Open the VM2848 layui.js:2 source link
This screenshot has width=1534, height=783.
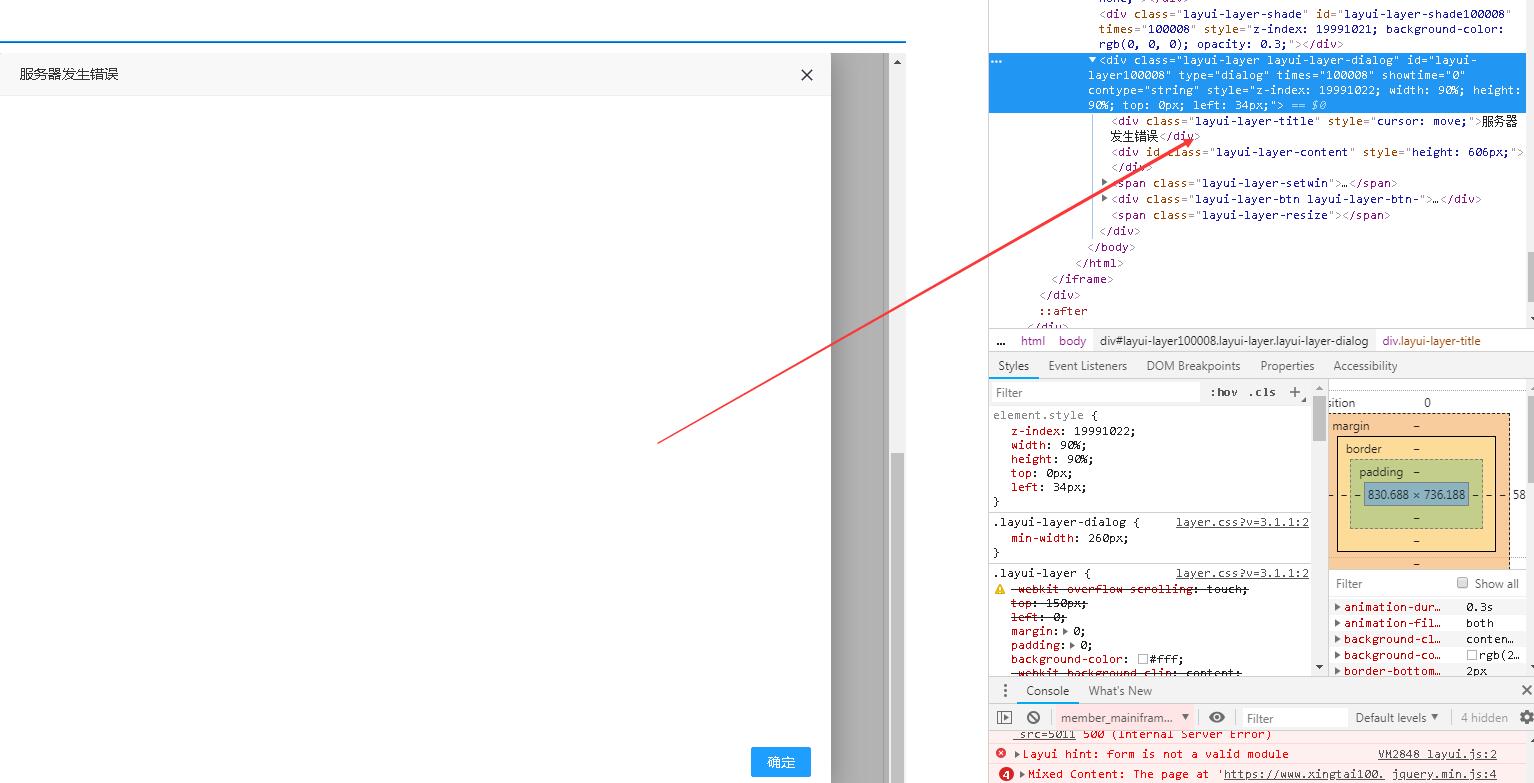coord(1436,754)
